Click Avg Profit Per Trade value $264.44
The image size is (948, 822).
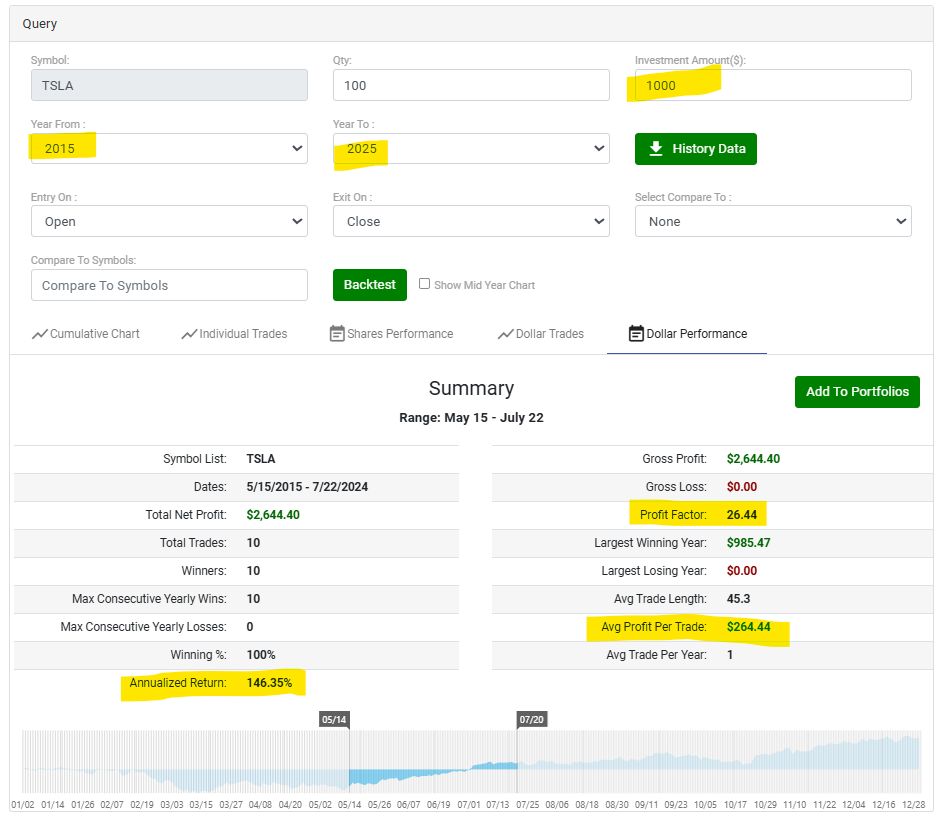point(748,627)
